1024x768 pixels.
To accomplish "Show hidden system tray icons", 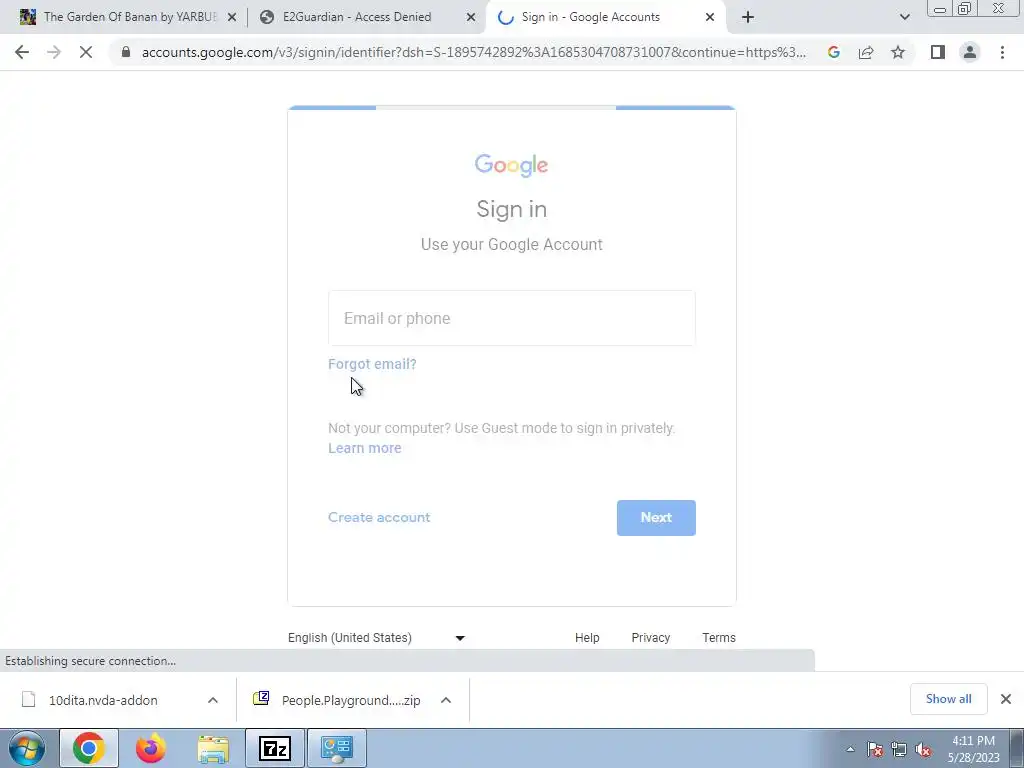I will click(x=850, y=749).
